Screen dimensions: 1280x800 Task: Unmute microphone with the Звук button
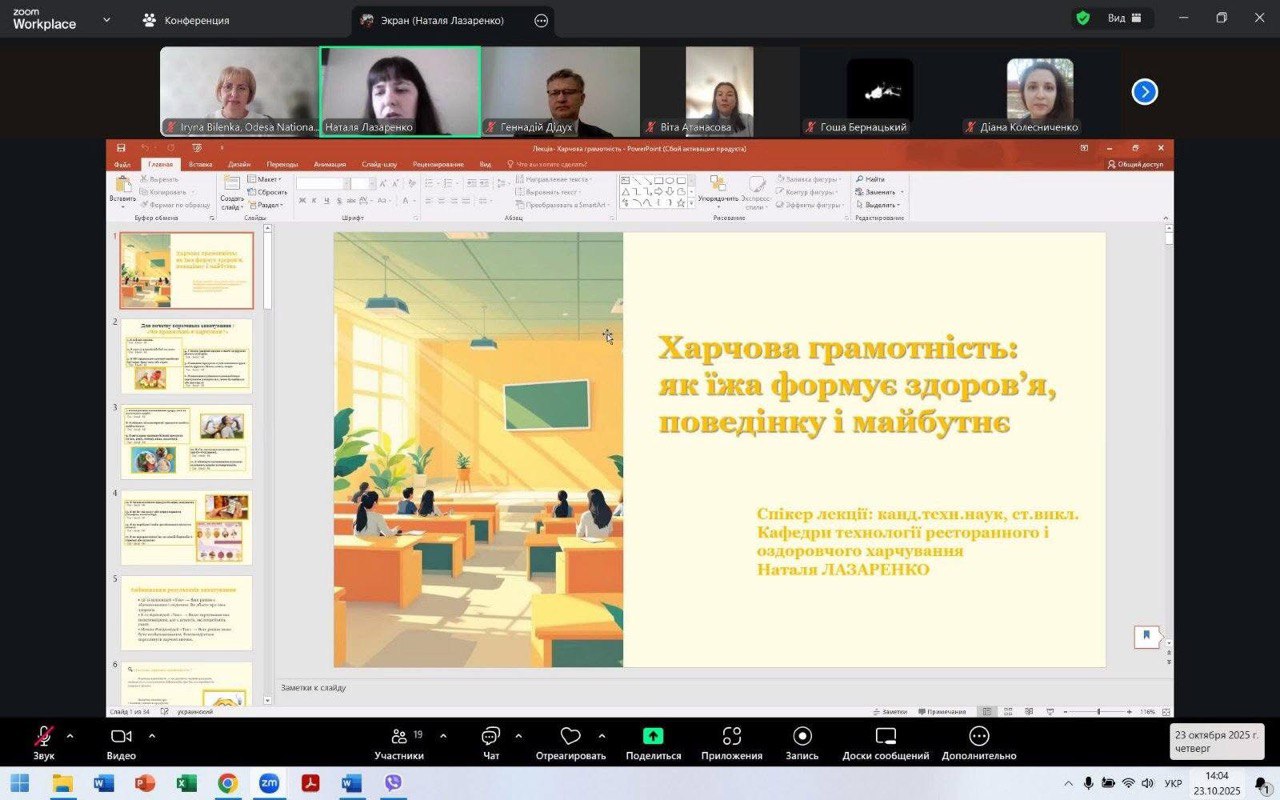point(44,738)
